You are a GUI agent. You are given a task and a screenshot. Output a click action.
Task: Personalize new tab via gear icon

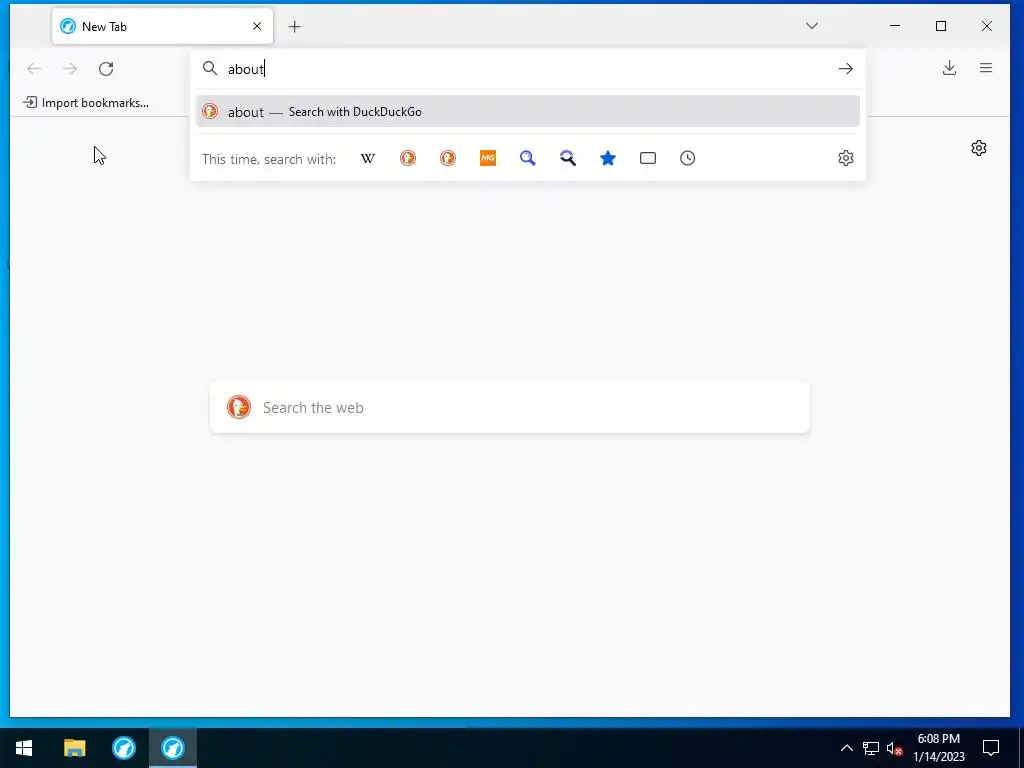pyautogui.click(x=978, y=148)
